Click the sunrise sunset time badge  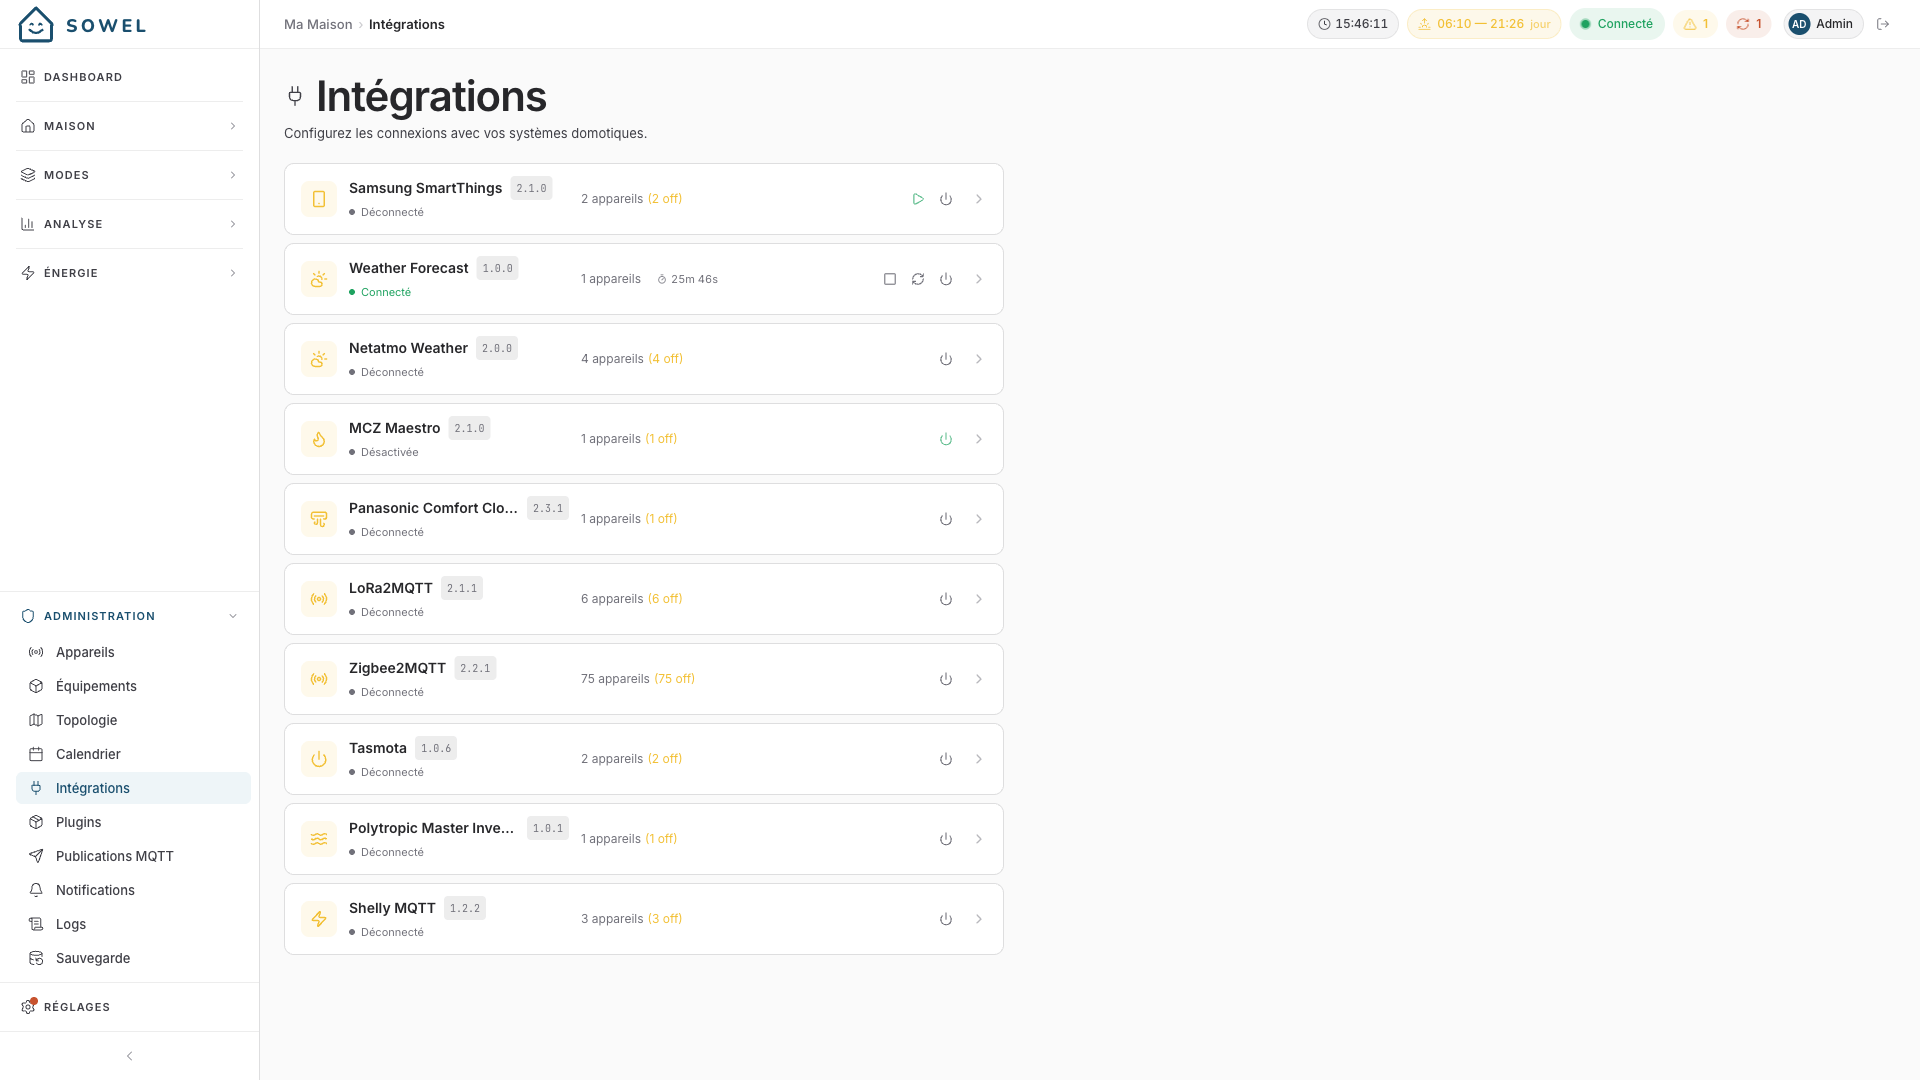(x=1484, y=24)
